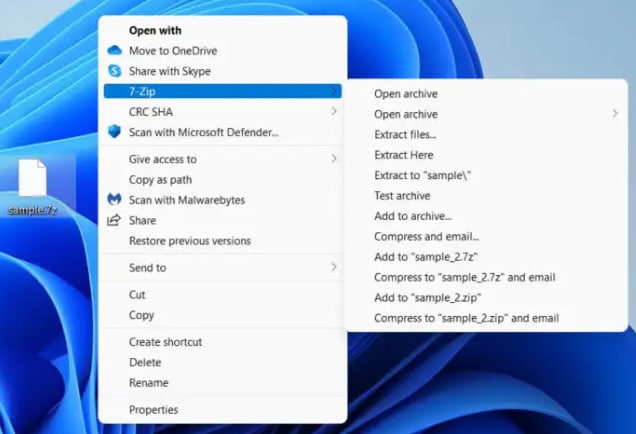Screen dimensions: 636x434
Task: Select Scan with Microsoft Defender
Action: click(223, 132)
